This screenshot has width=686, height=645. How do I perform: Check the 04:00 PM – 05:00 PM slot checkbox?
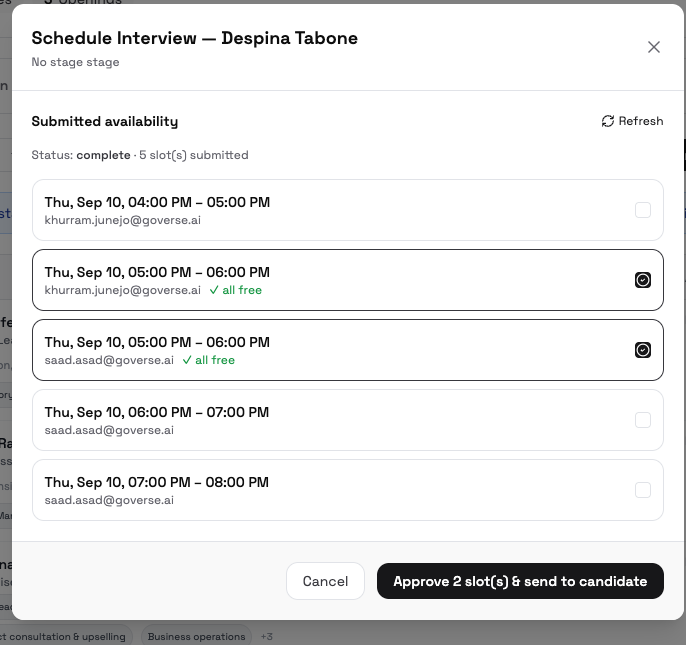tap(643, 210)
